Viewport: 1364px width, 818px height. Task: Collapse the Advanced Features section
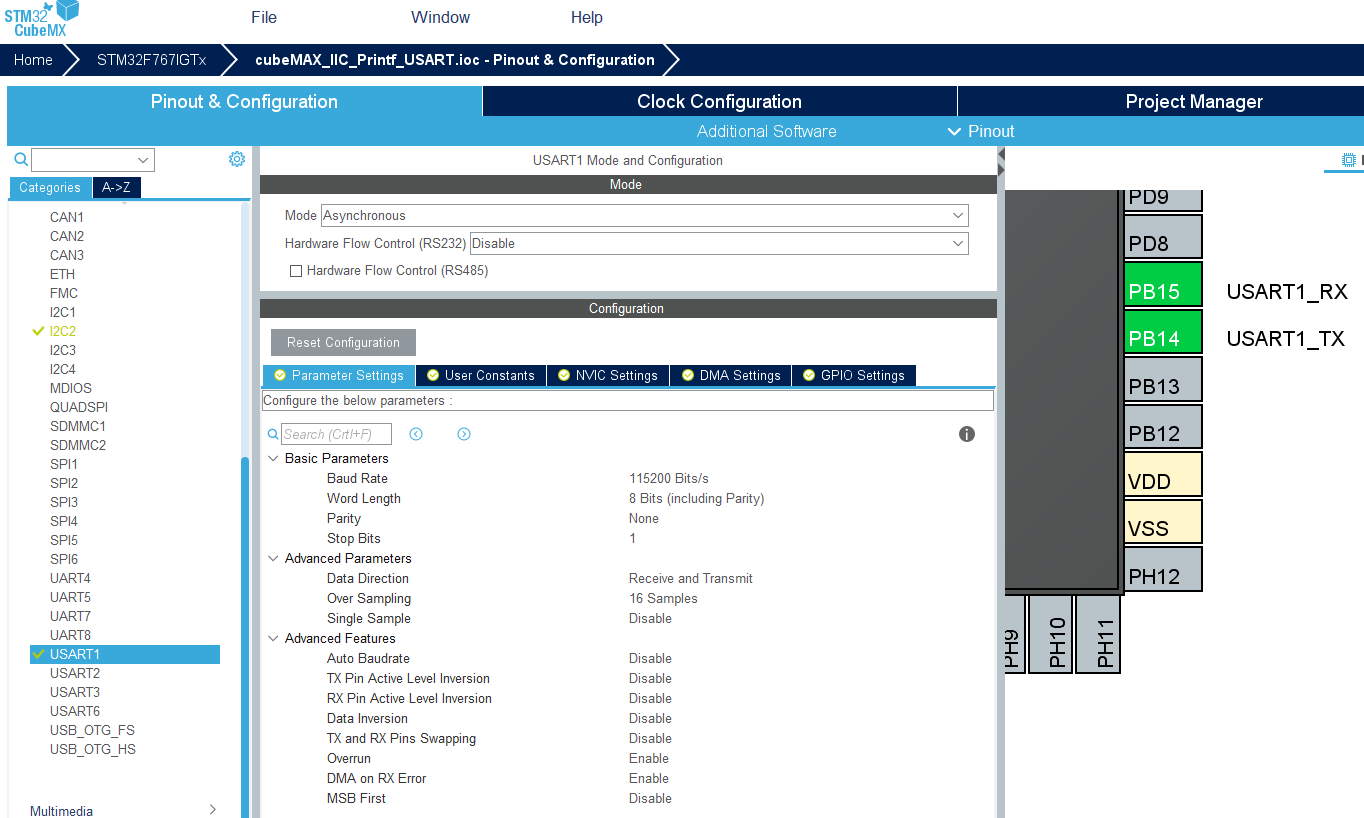click(273, 638)
